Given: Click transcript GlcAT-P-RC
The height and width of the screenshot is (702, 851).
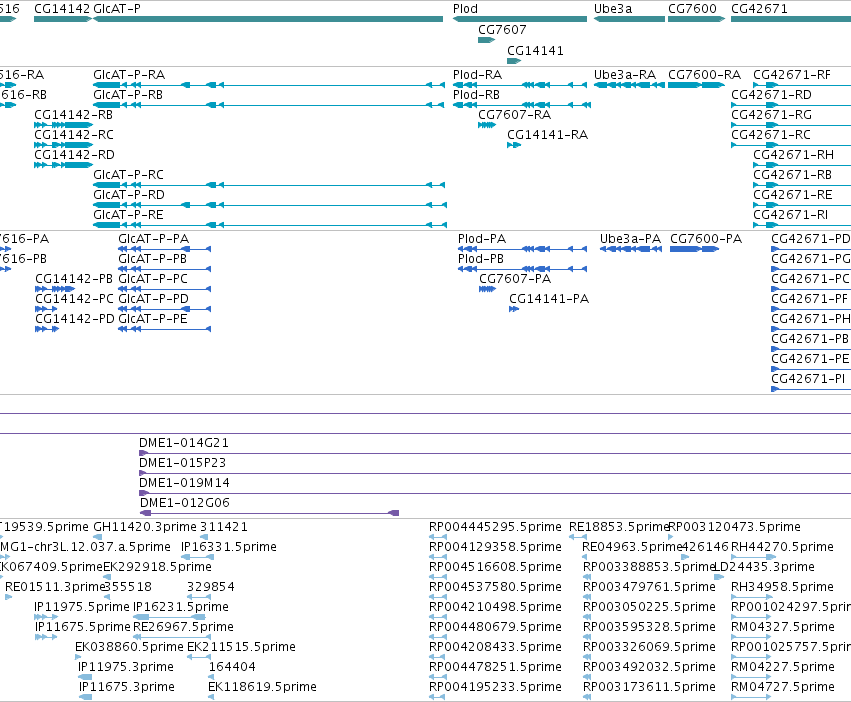Looking at the screenshot, I should (x=269, y=185).
